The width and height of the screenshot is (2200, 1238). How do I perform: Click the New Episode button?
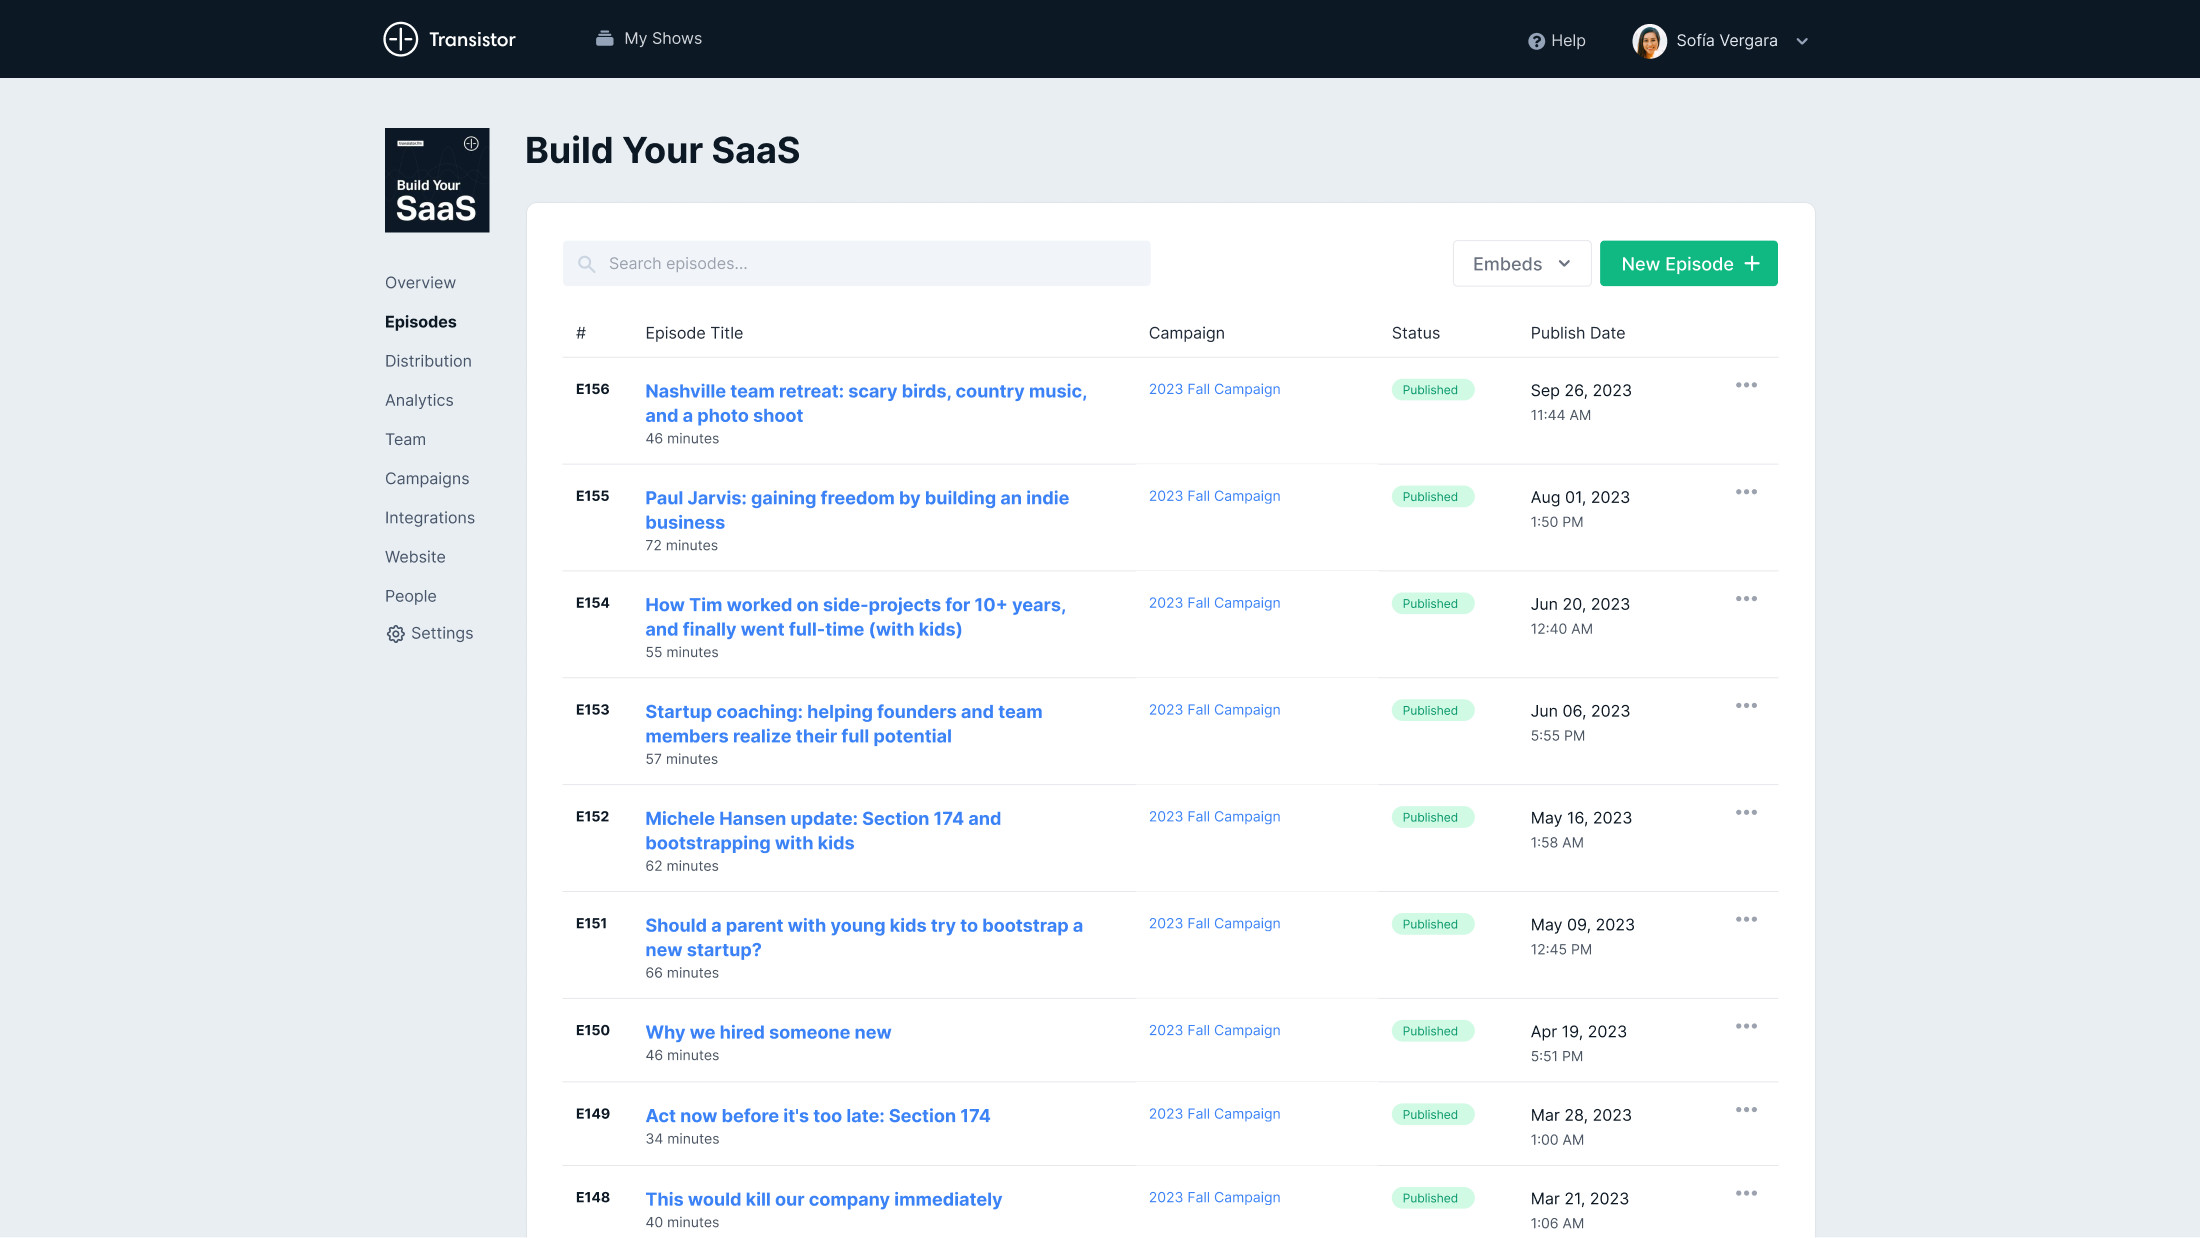click(x=1688, y=264)
